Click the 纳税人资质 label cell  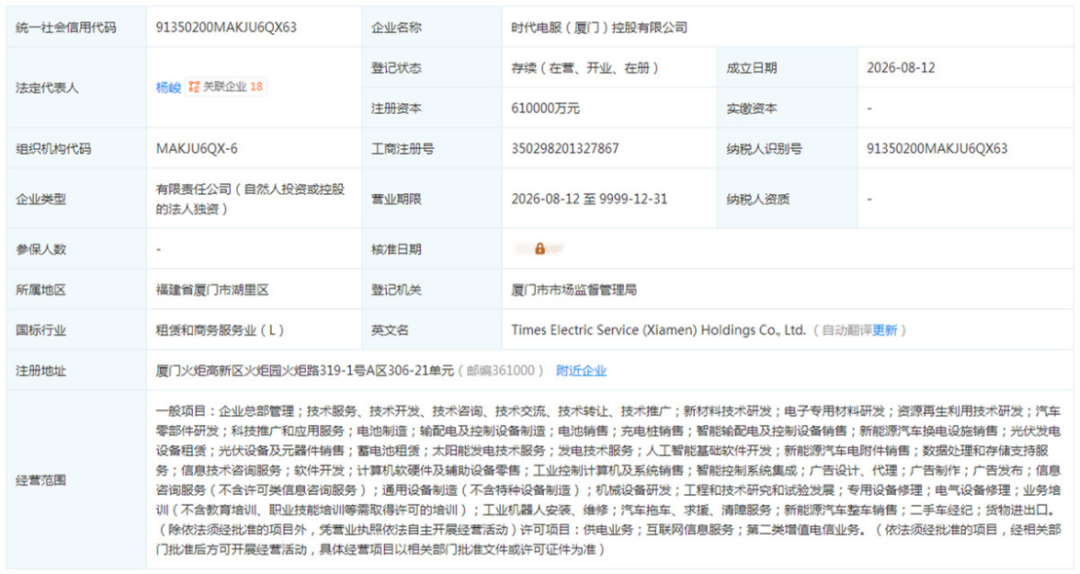pos(787,198)
